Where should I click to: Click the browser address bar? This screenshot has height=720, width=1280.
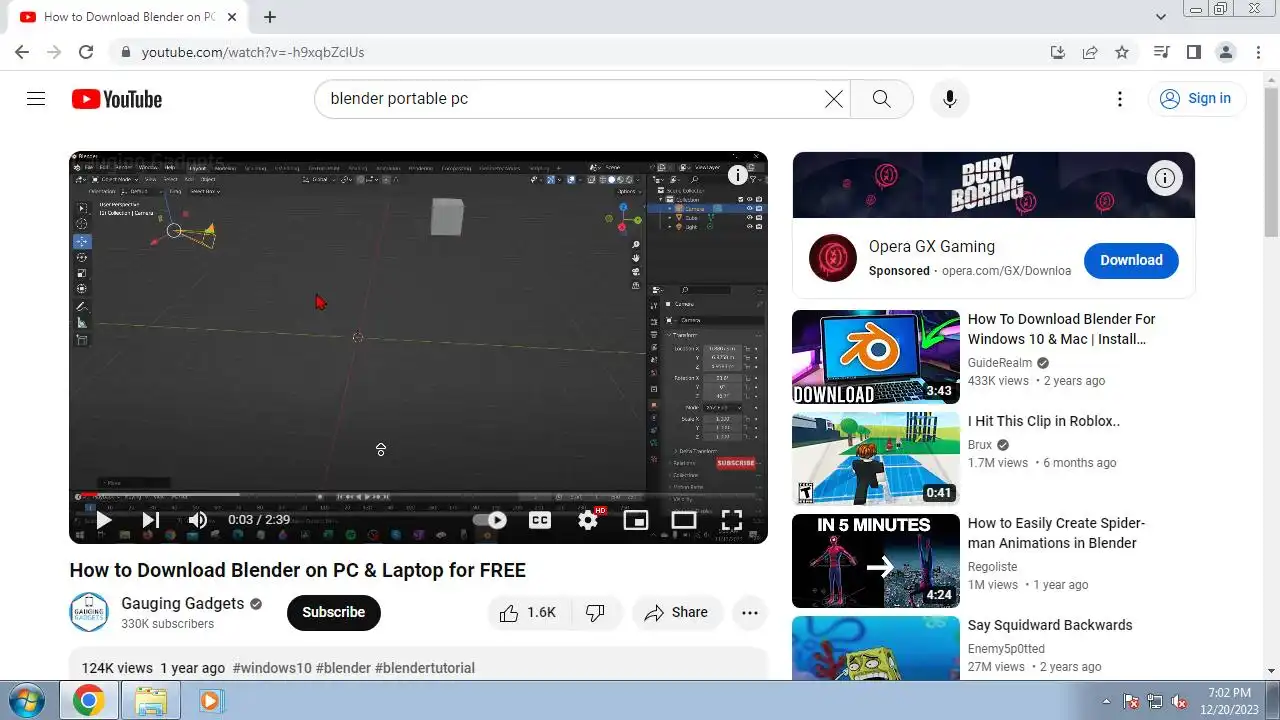pos(580,52)
